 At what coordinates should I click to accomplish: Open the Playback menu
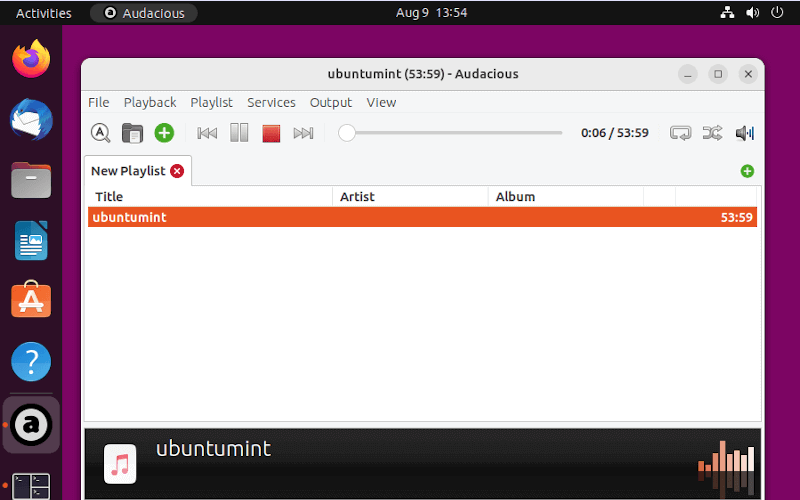(150, 103)
